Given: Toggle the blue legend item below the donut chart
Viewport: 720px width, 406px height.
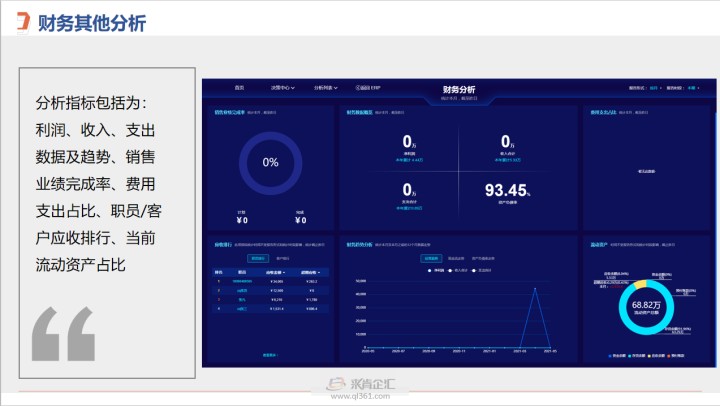Looking at the screenshot, I should (617, 355).
